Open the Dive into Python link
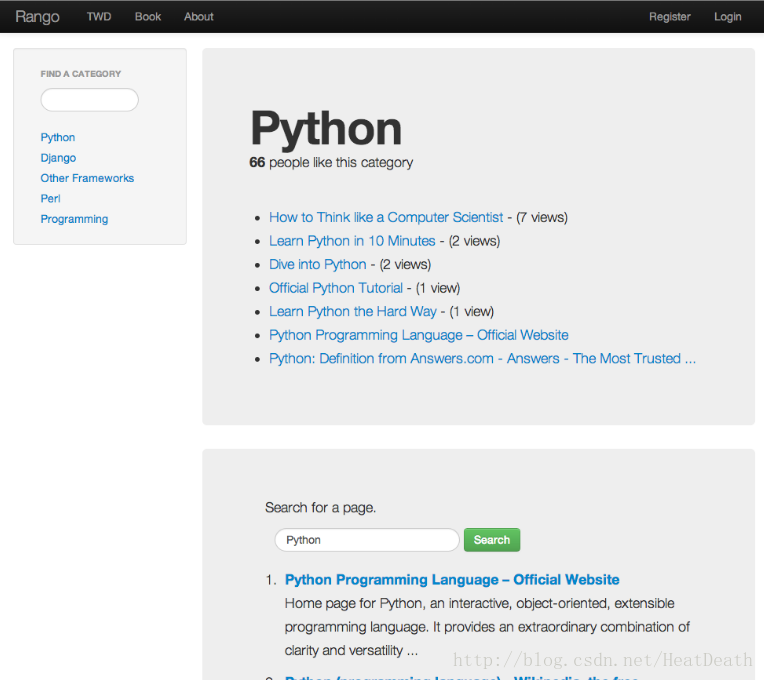 tap(317, 264)
